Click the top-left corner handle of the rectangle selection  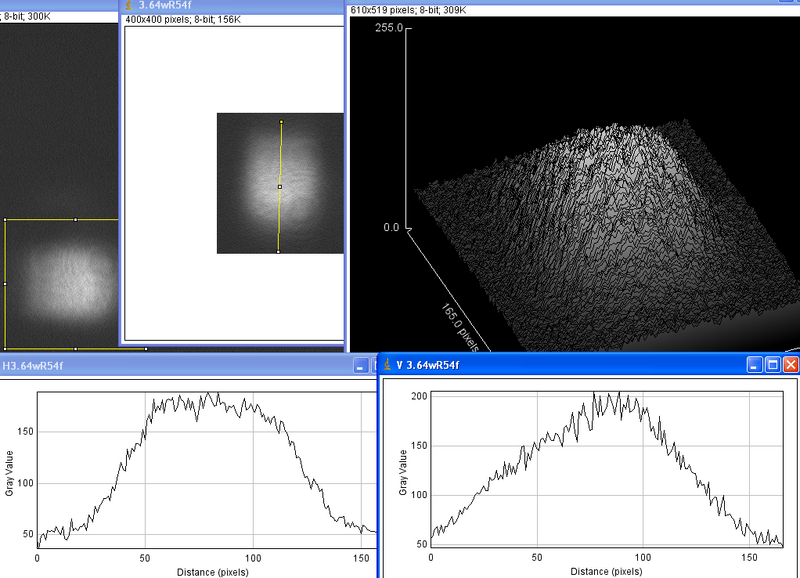point(5,219)
